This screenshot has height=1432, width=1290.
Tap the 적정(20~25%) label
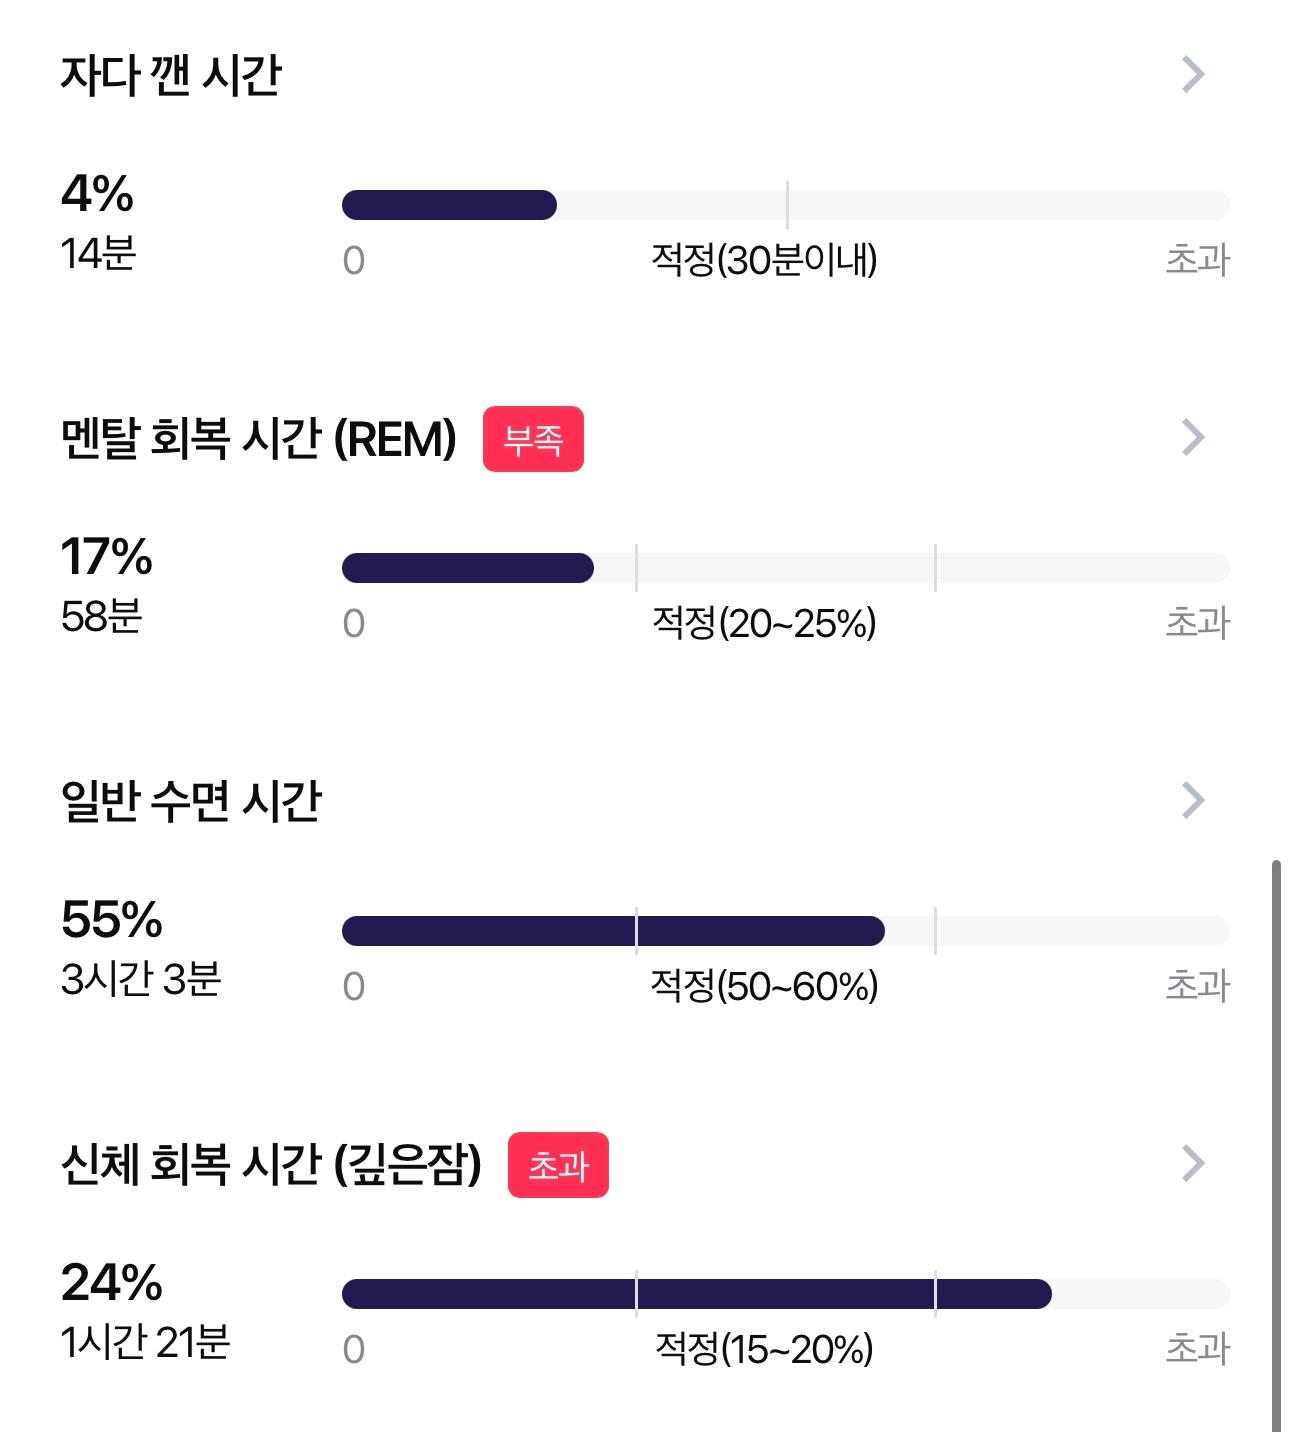click(764, 623)
